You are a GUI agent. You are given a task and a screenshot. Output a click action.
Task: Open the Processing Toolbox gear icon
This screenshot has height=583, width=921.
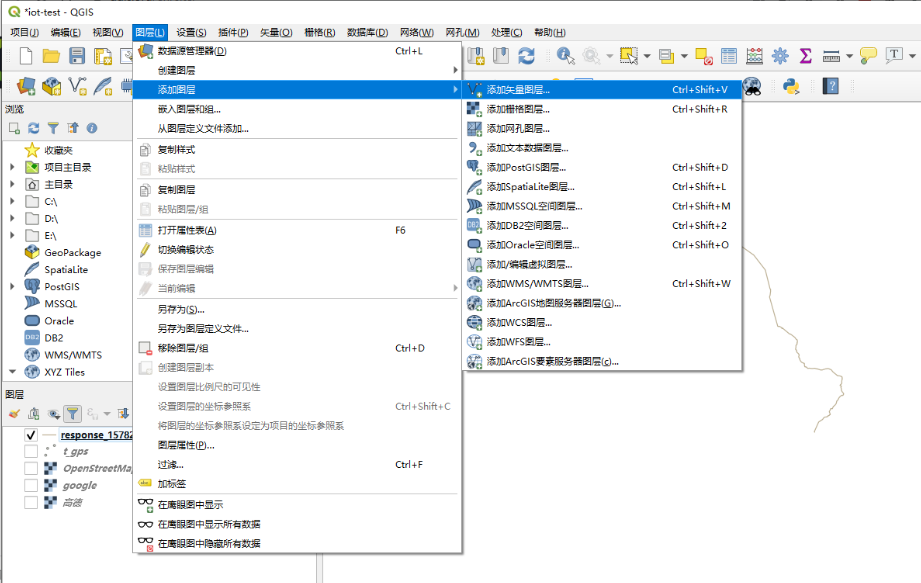780,56
